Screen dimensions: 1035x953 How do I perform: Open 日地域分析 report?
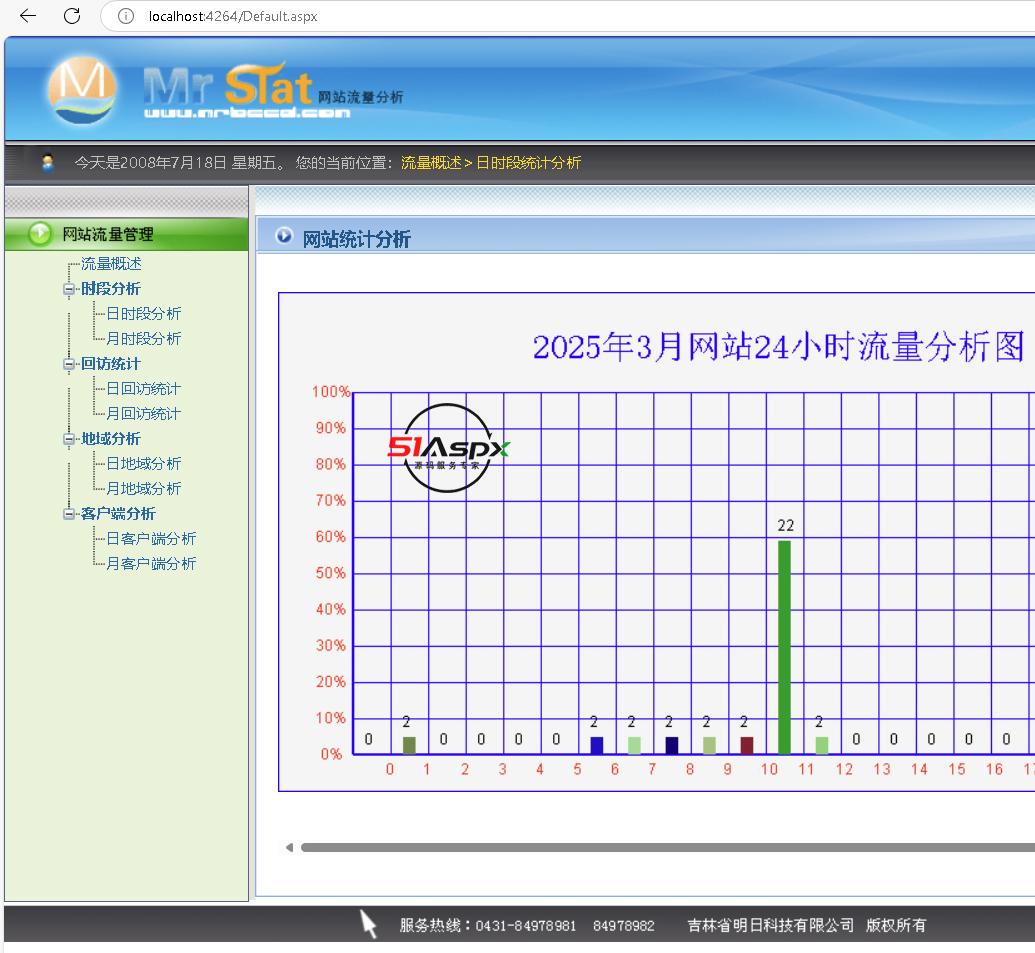(x=143, y=463)
